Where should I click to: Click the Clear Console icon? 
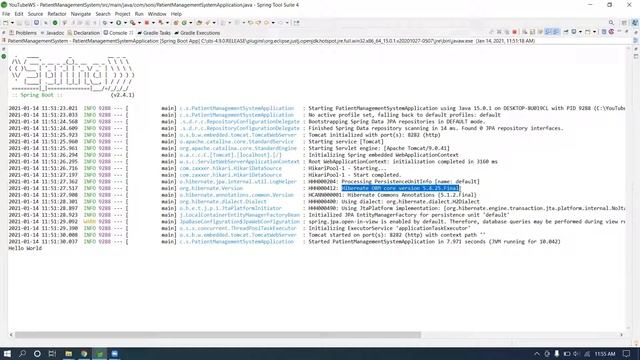tap(525, 32)
